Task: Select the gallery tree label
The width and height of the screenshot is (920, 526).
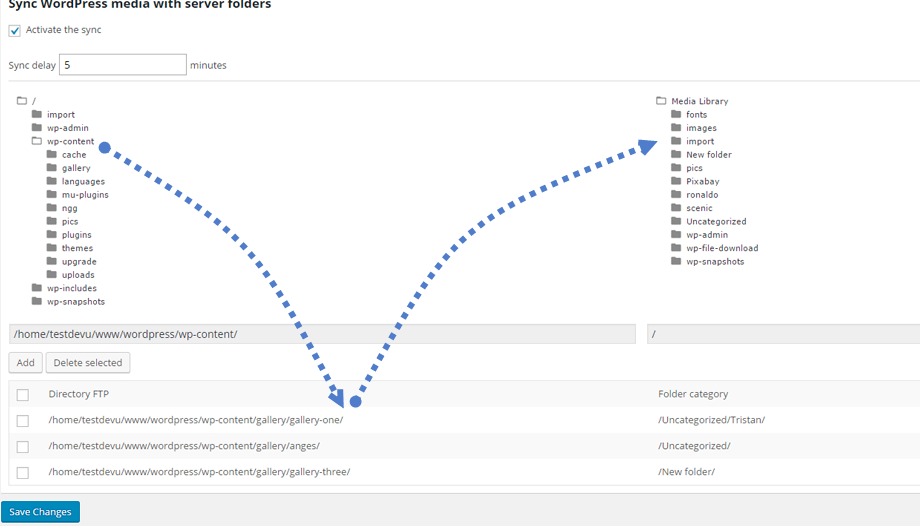Action: point(76,168)
